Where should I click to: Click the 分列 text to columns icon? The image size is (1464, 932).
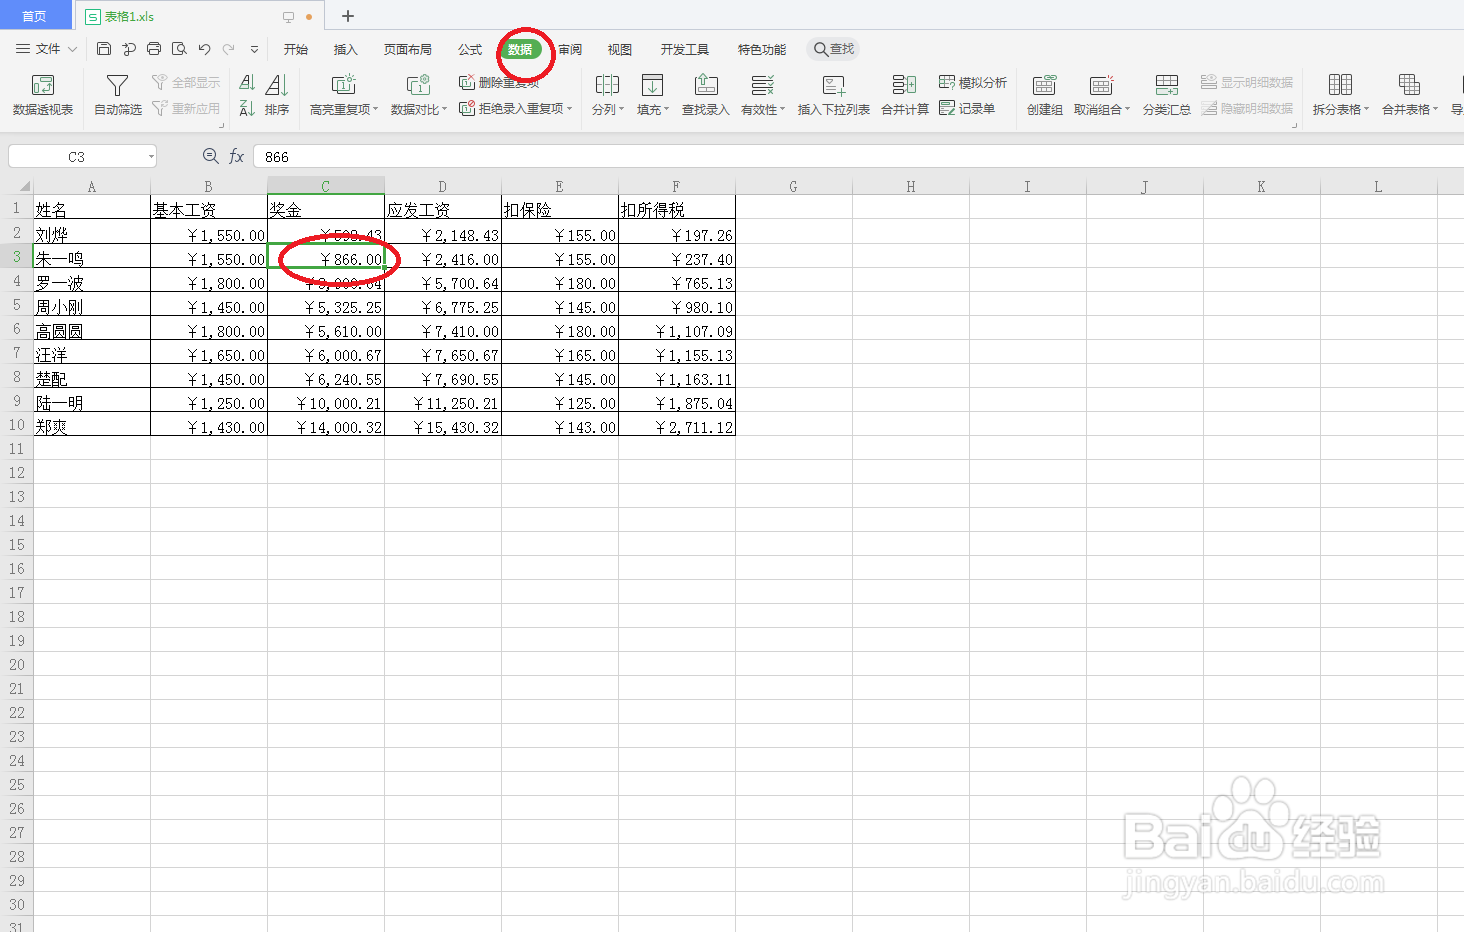(607, 85)
